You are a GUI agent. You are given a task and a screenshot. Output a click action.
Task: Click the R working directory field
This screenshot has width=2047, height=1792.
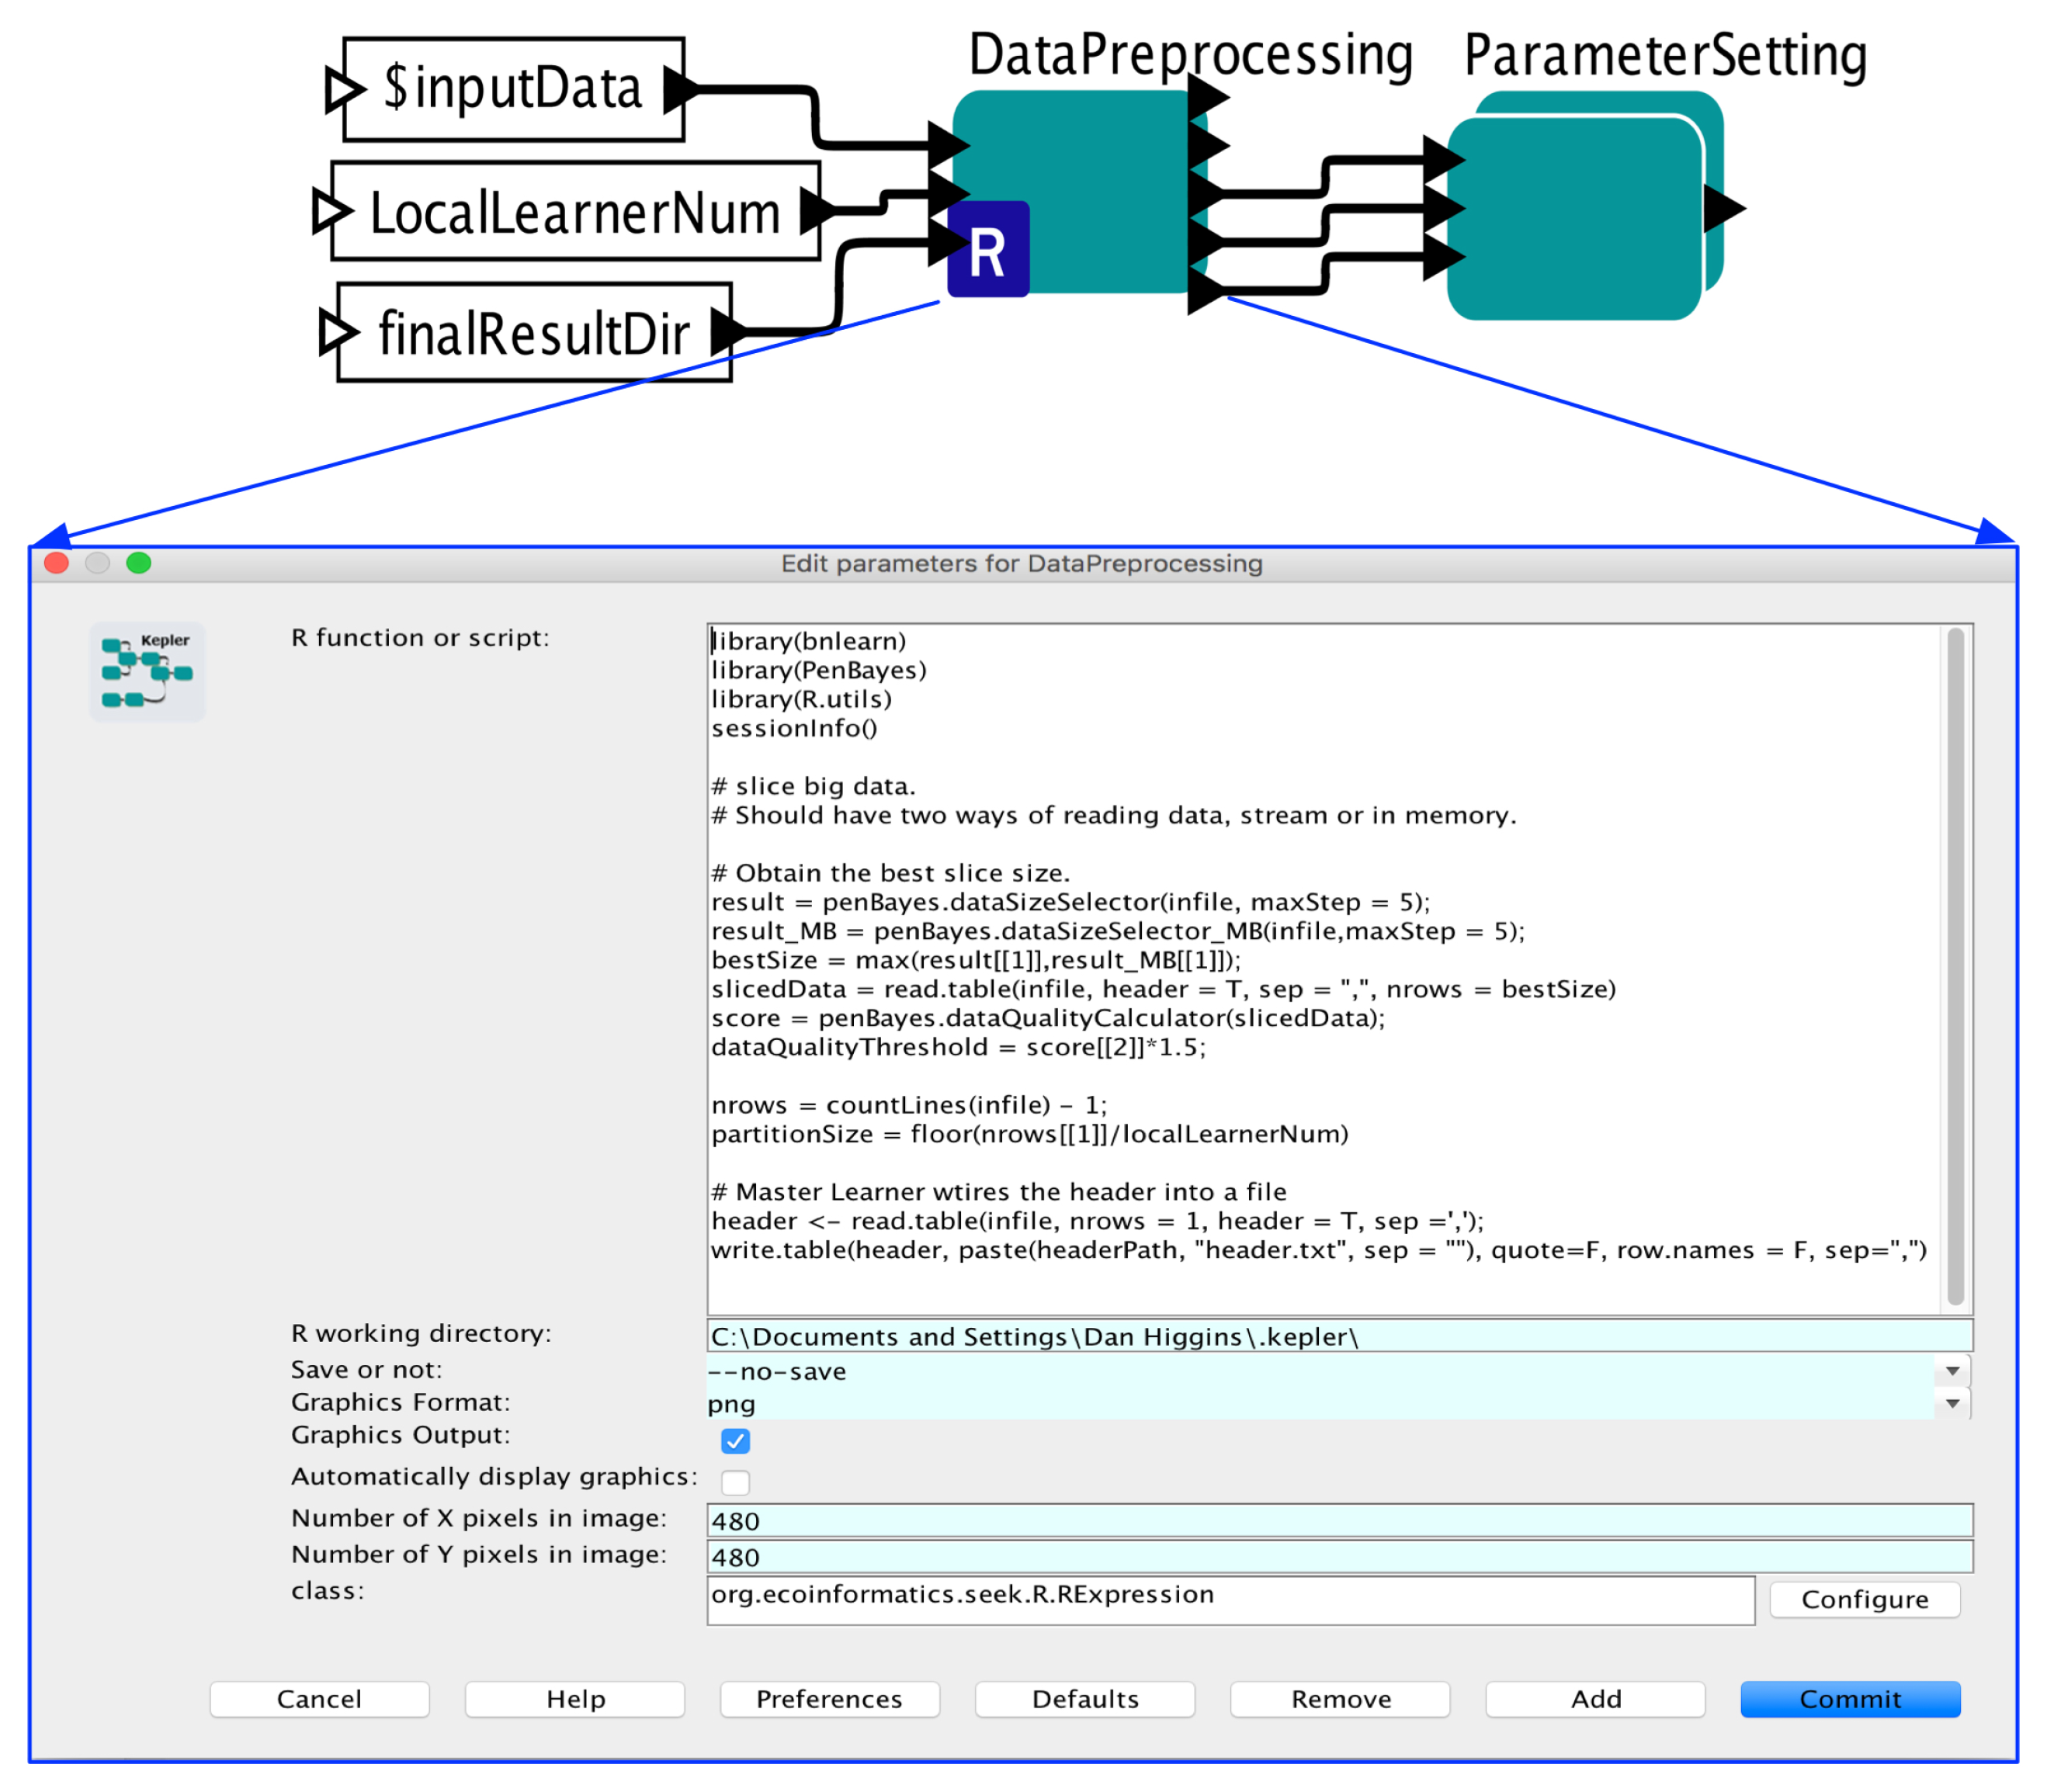(x=1338, y=1337)
